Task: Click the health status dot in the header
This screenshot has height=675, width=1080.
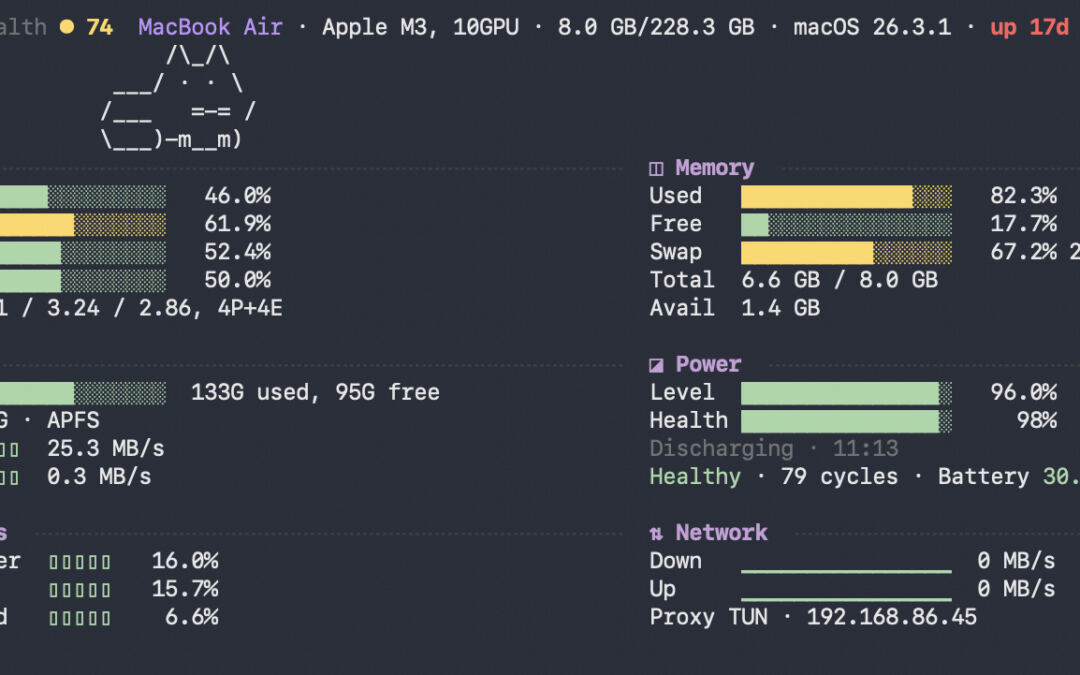Action: pyautogui.click(x=65, y=27)
